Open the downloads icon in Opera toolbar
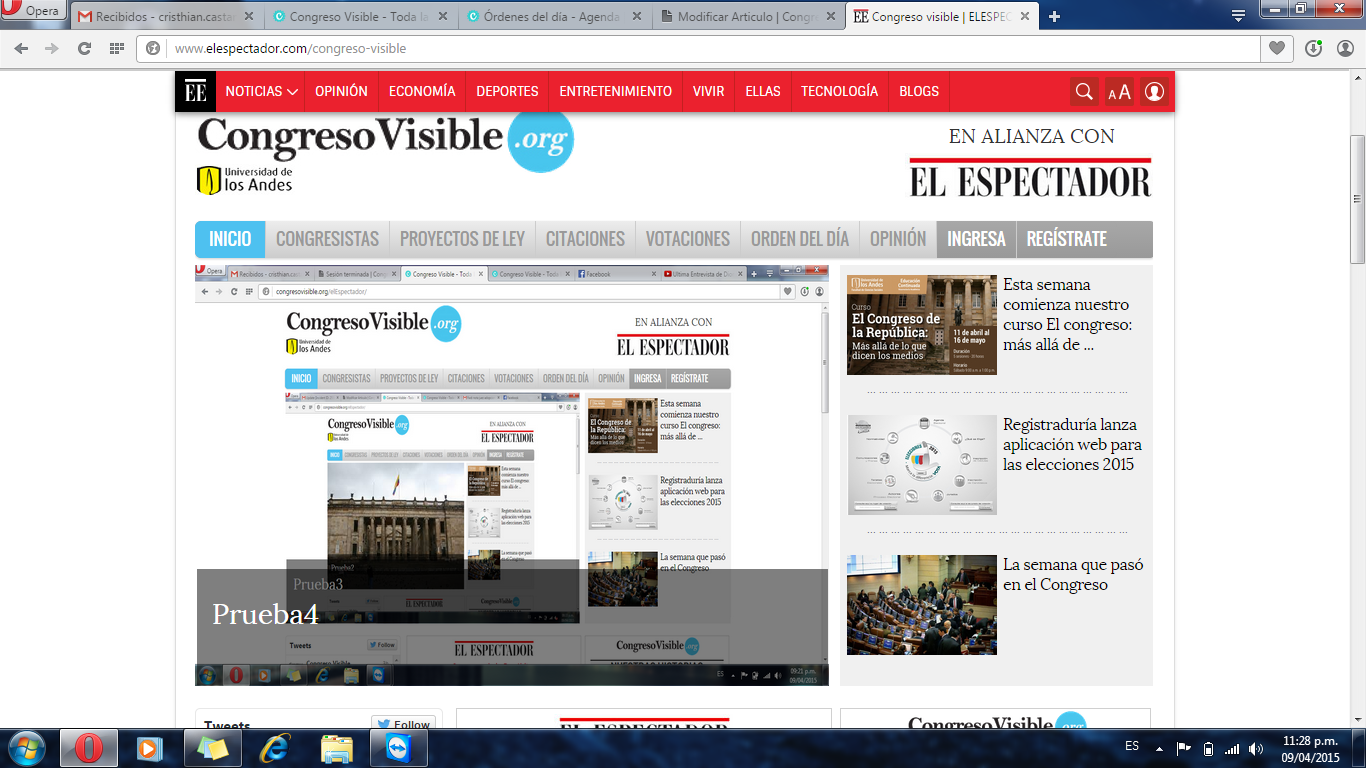This screenshot has height=768, width=1366. tap(1314, 48)
